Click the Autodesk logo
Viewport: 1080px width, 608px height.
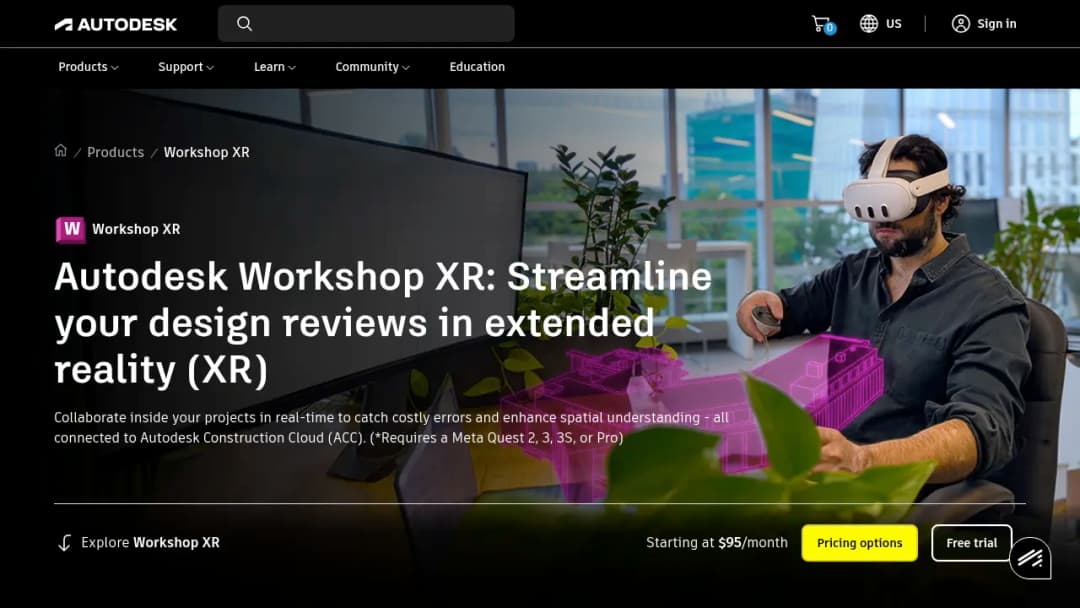[116, 24]
